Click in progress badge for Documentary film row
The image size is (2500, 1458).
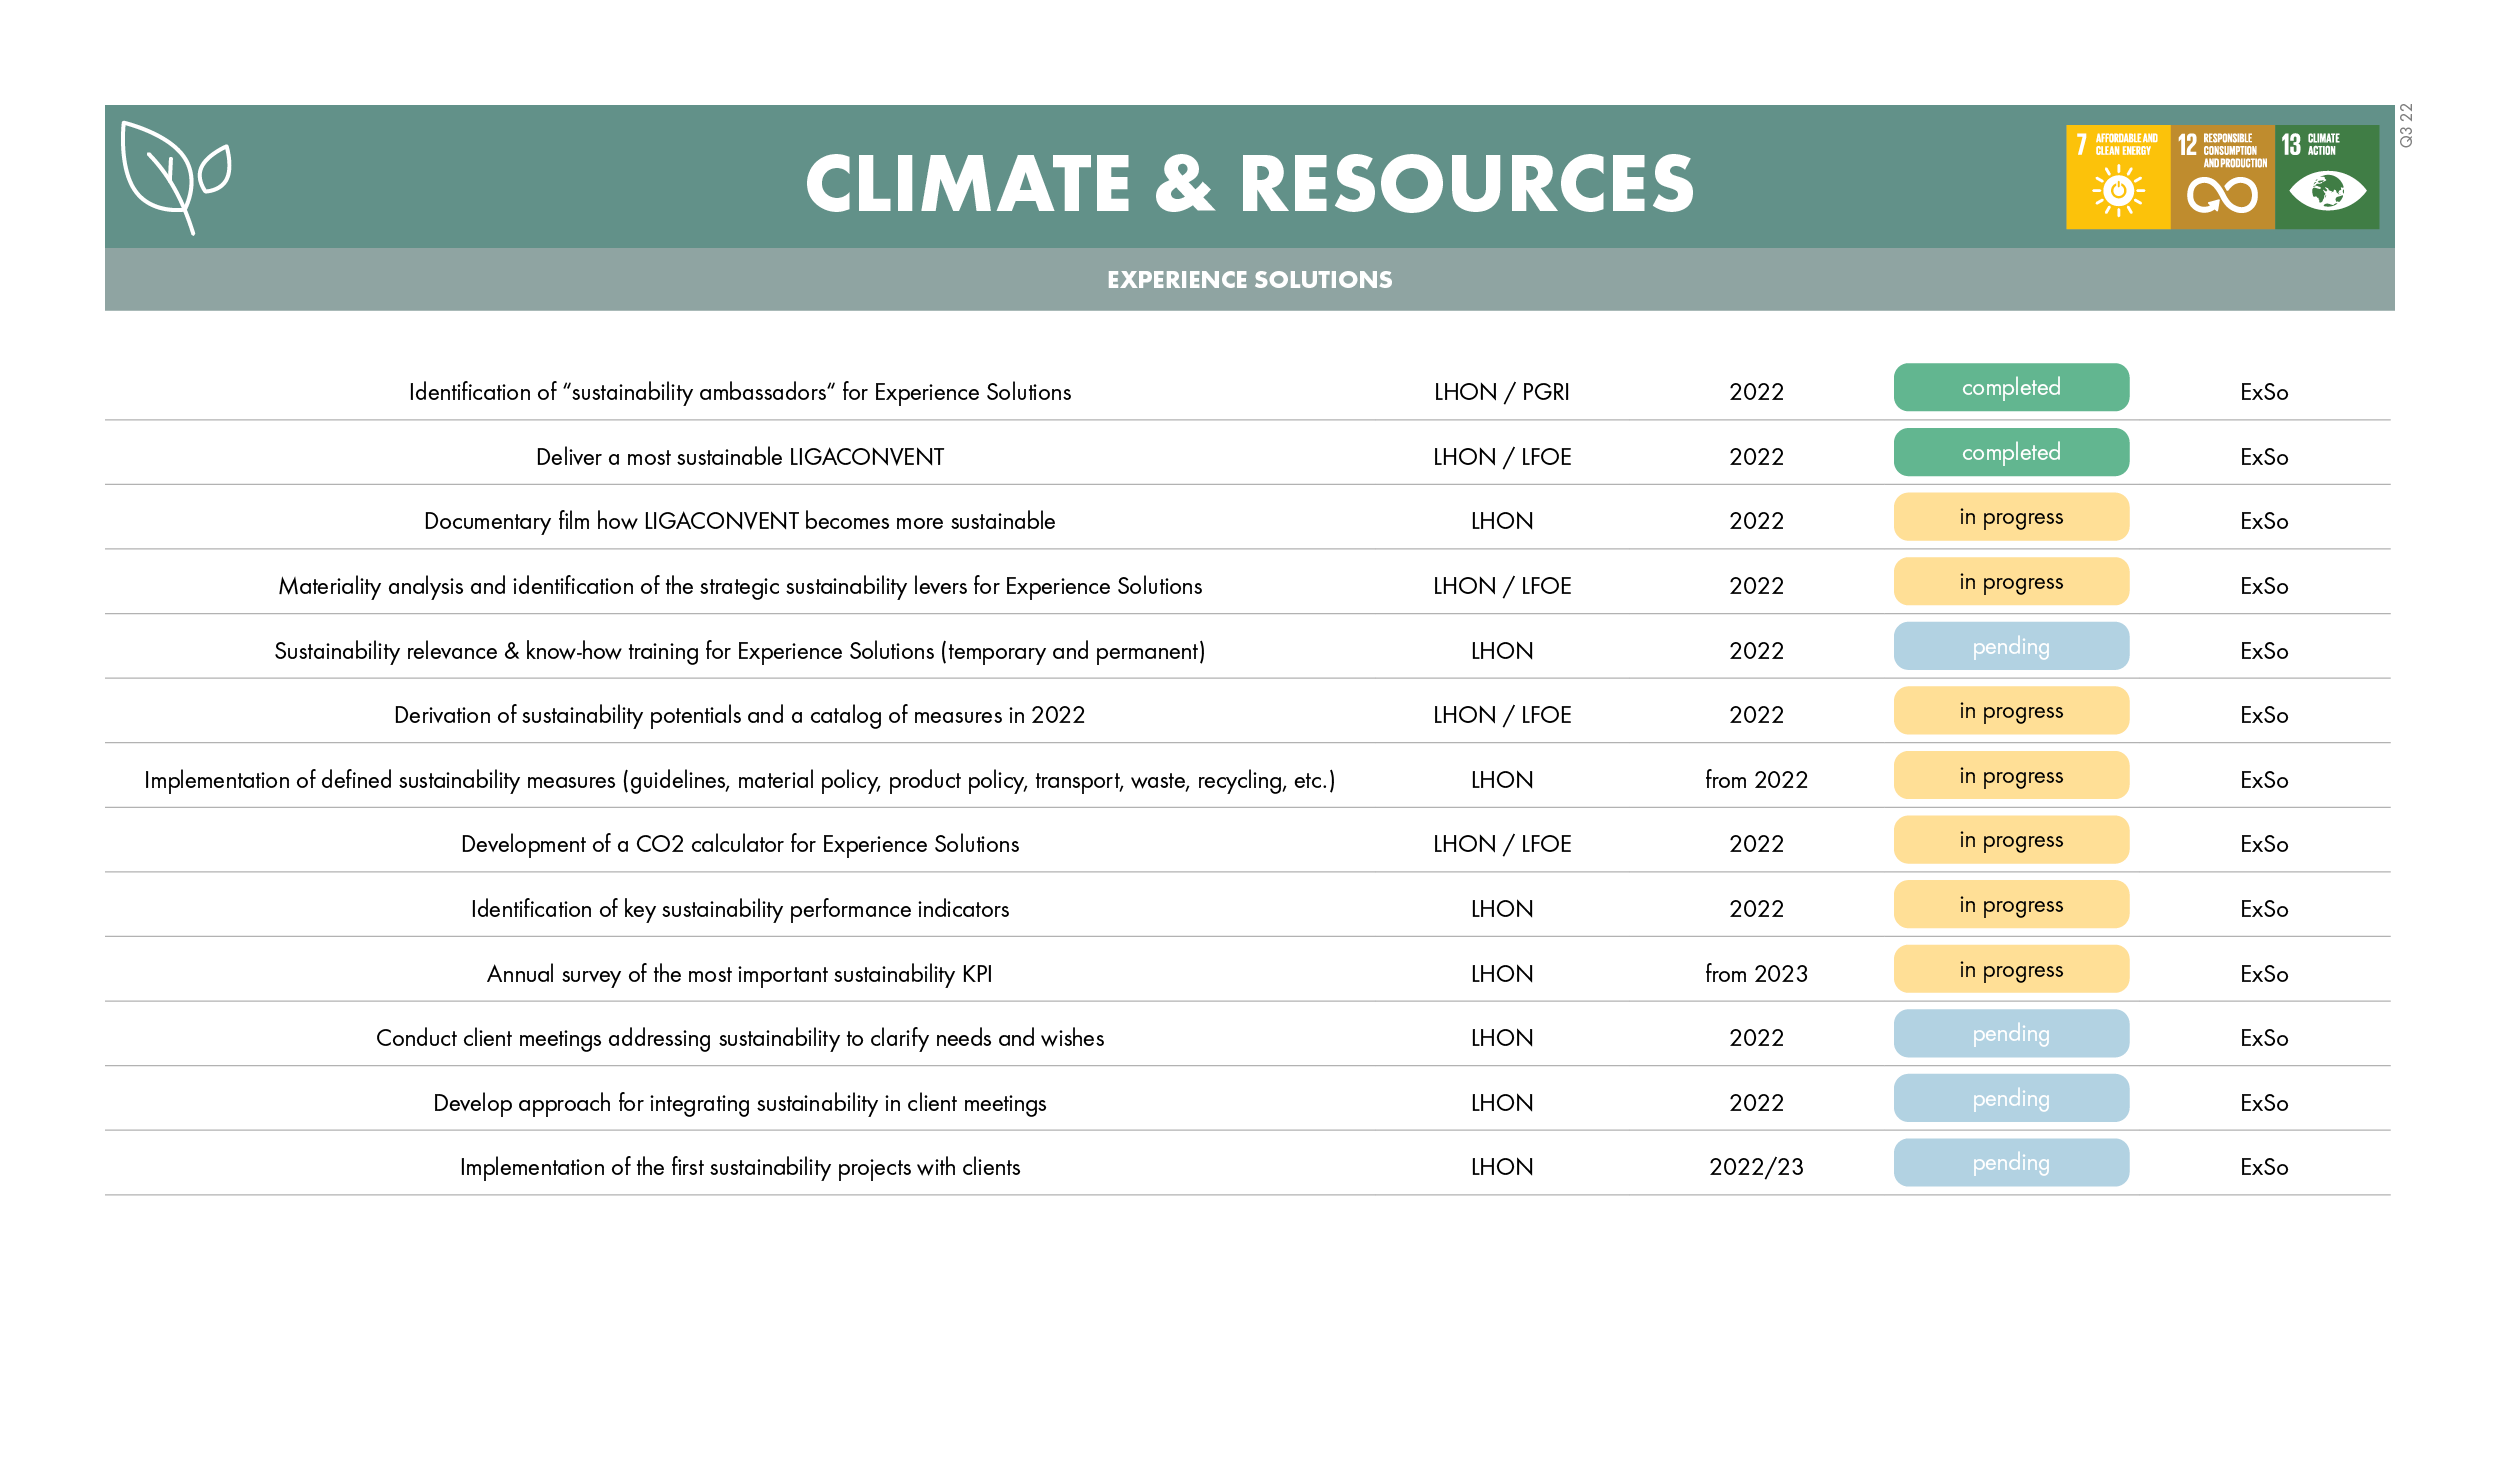coord(2010,517)
